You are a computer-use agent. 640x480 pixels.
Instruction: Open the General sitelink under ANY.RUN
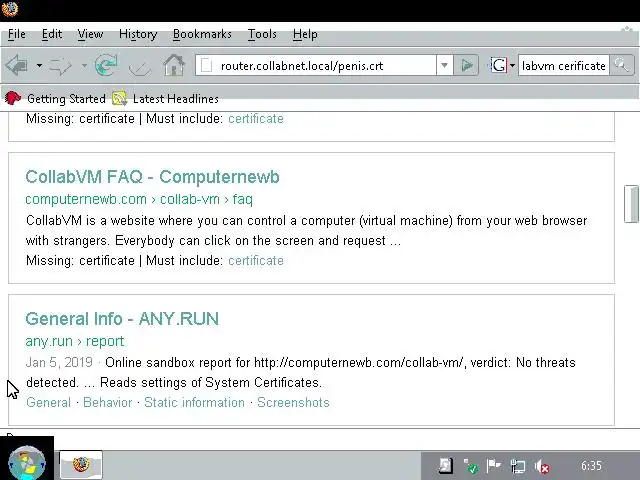[49, 402]
